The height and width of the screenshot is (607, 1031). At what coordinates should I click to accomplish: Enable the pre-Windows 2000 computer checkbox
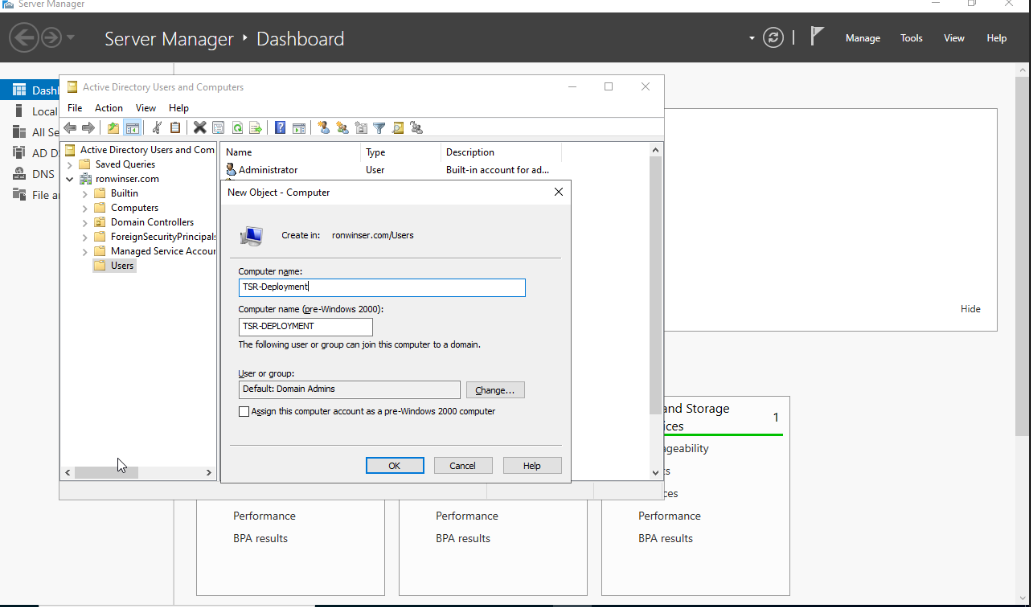(x=245, y=411)
